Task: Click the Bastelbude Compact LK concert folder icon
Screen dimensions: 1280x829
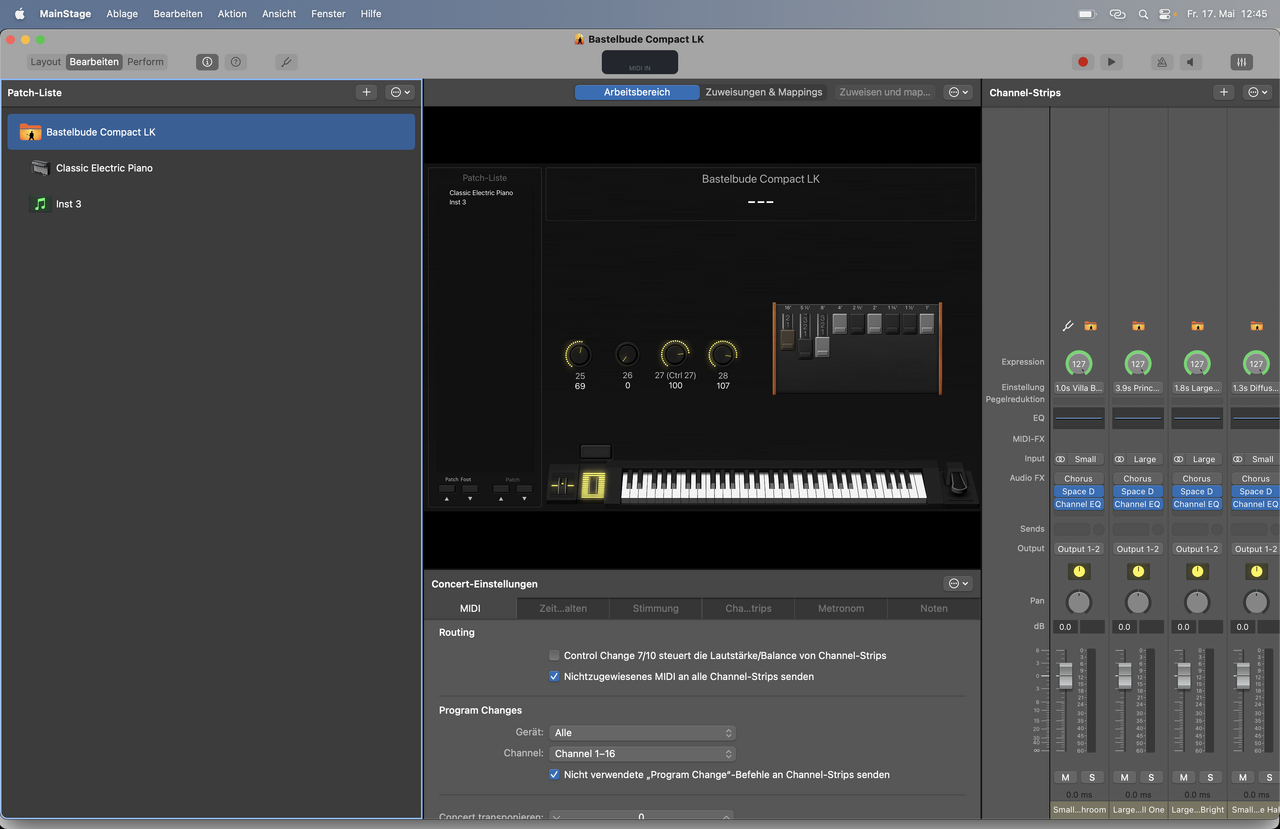Action: pyautogui.click(x=31, y=132)
